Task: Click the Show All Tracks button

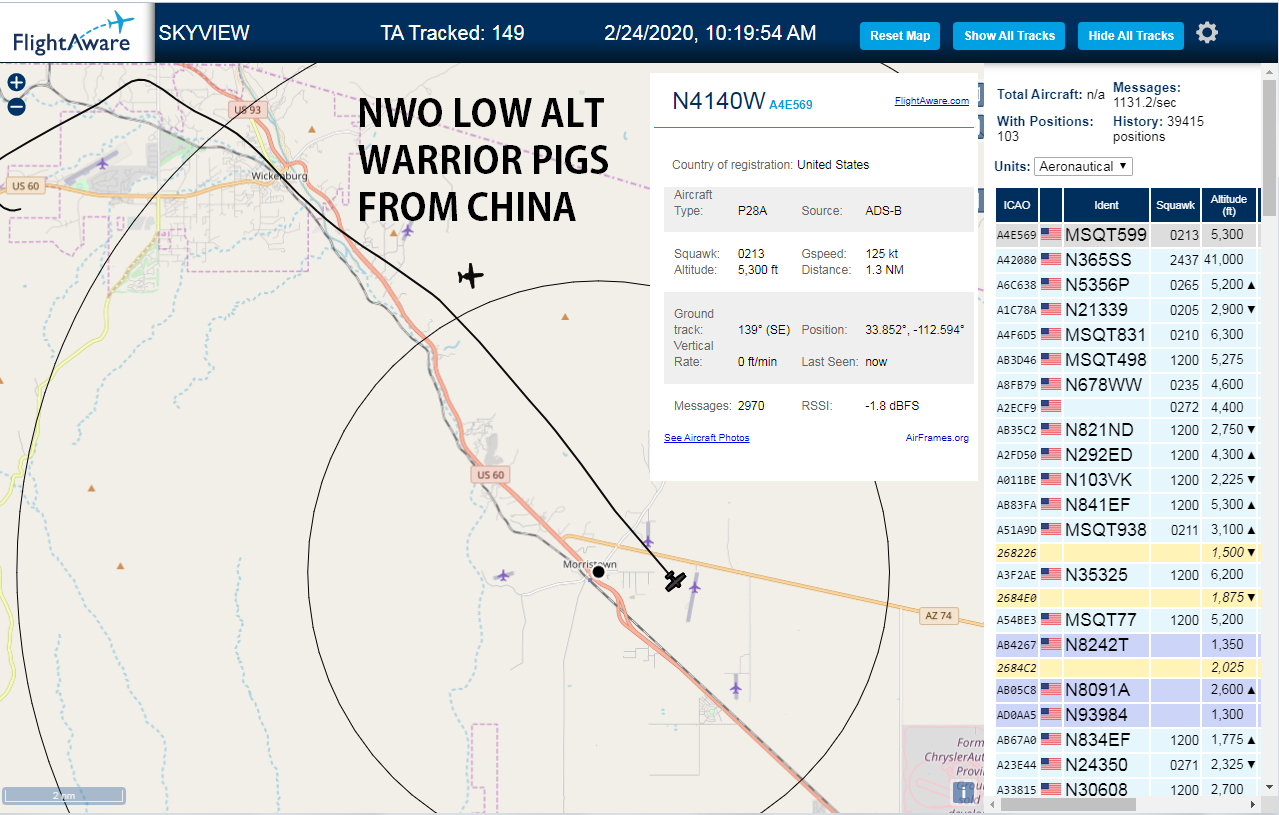Action: [x=1009, y=36]
